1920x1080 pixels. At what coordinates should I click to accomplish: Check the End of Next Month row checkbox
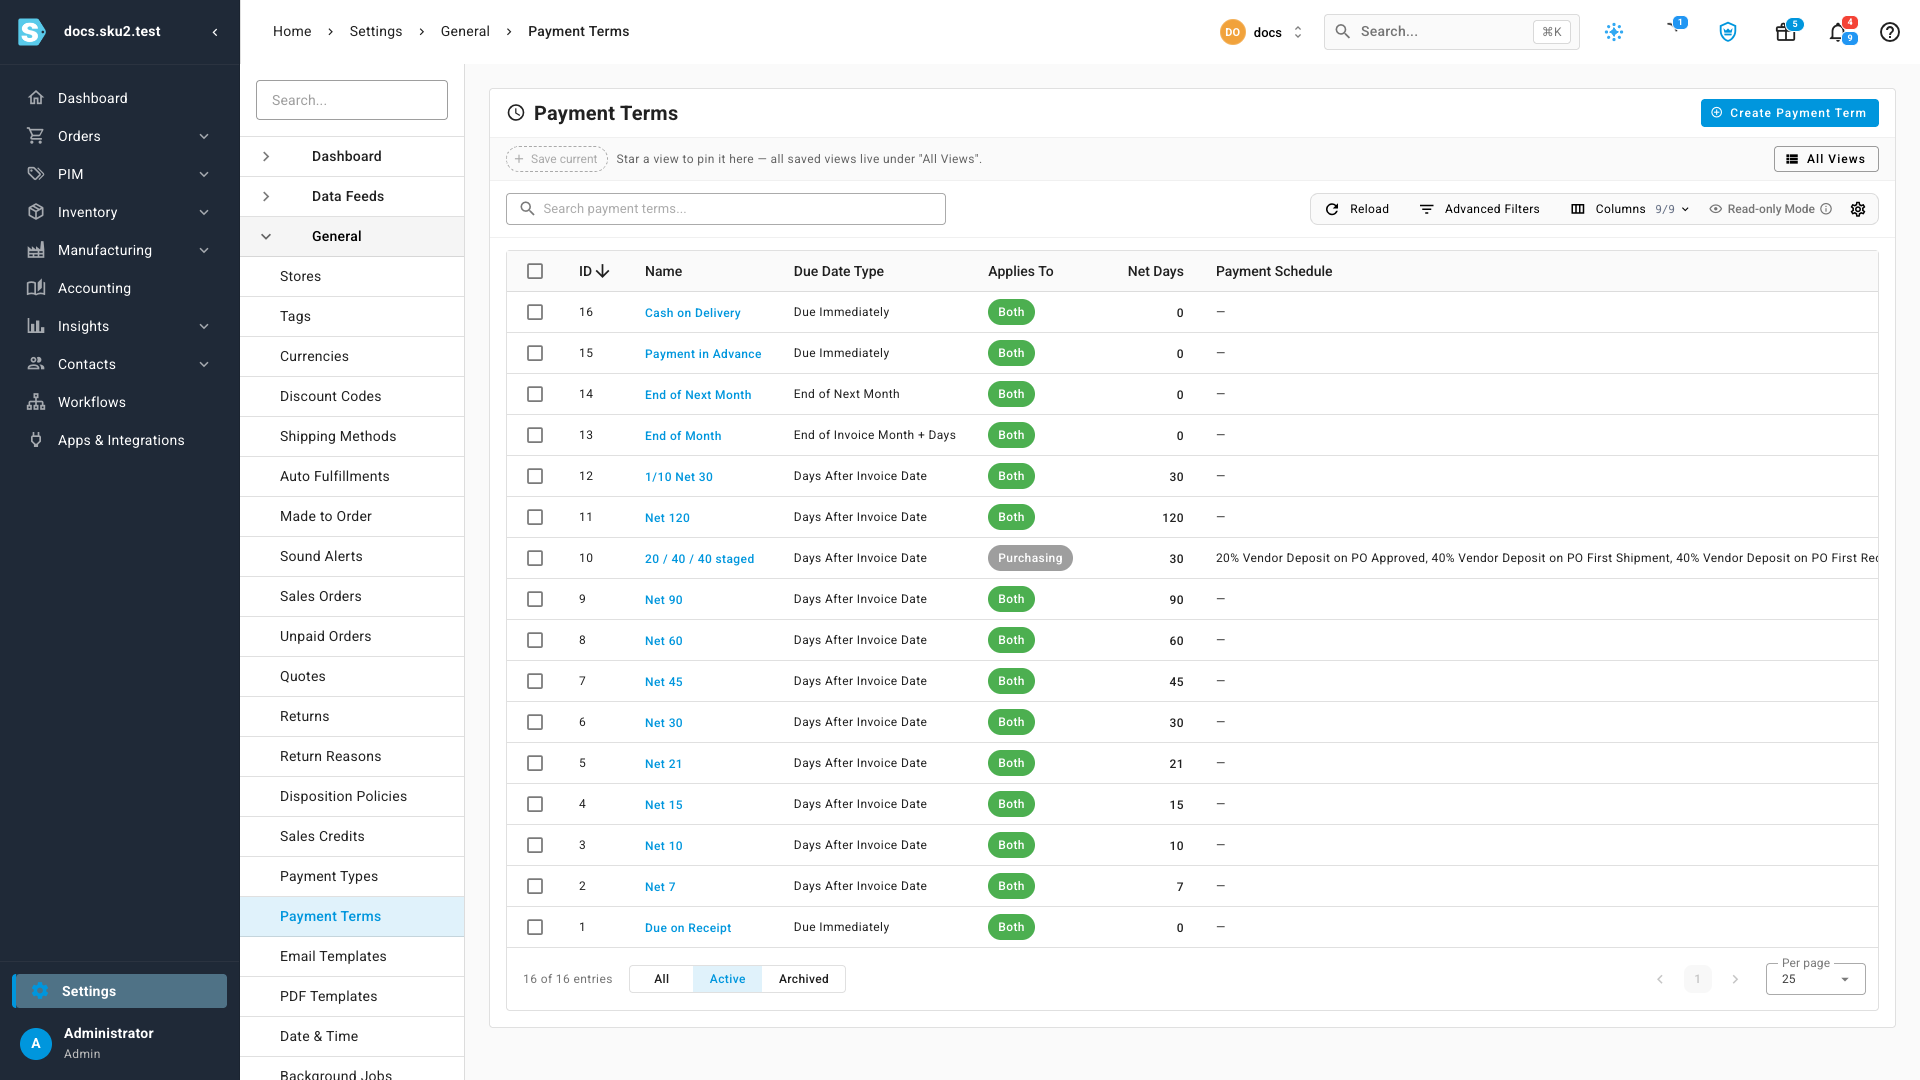[535, 394]
